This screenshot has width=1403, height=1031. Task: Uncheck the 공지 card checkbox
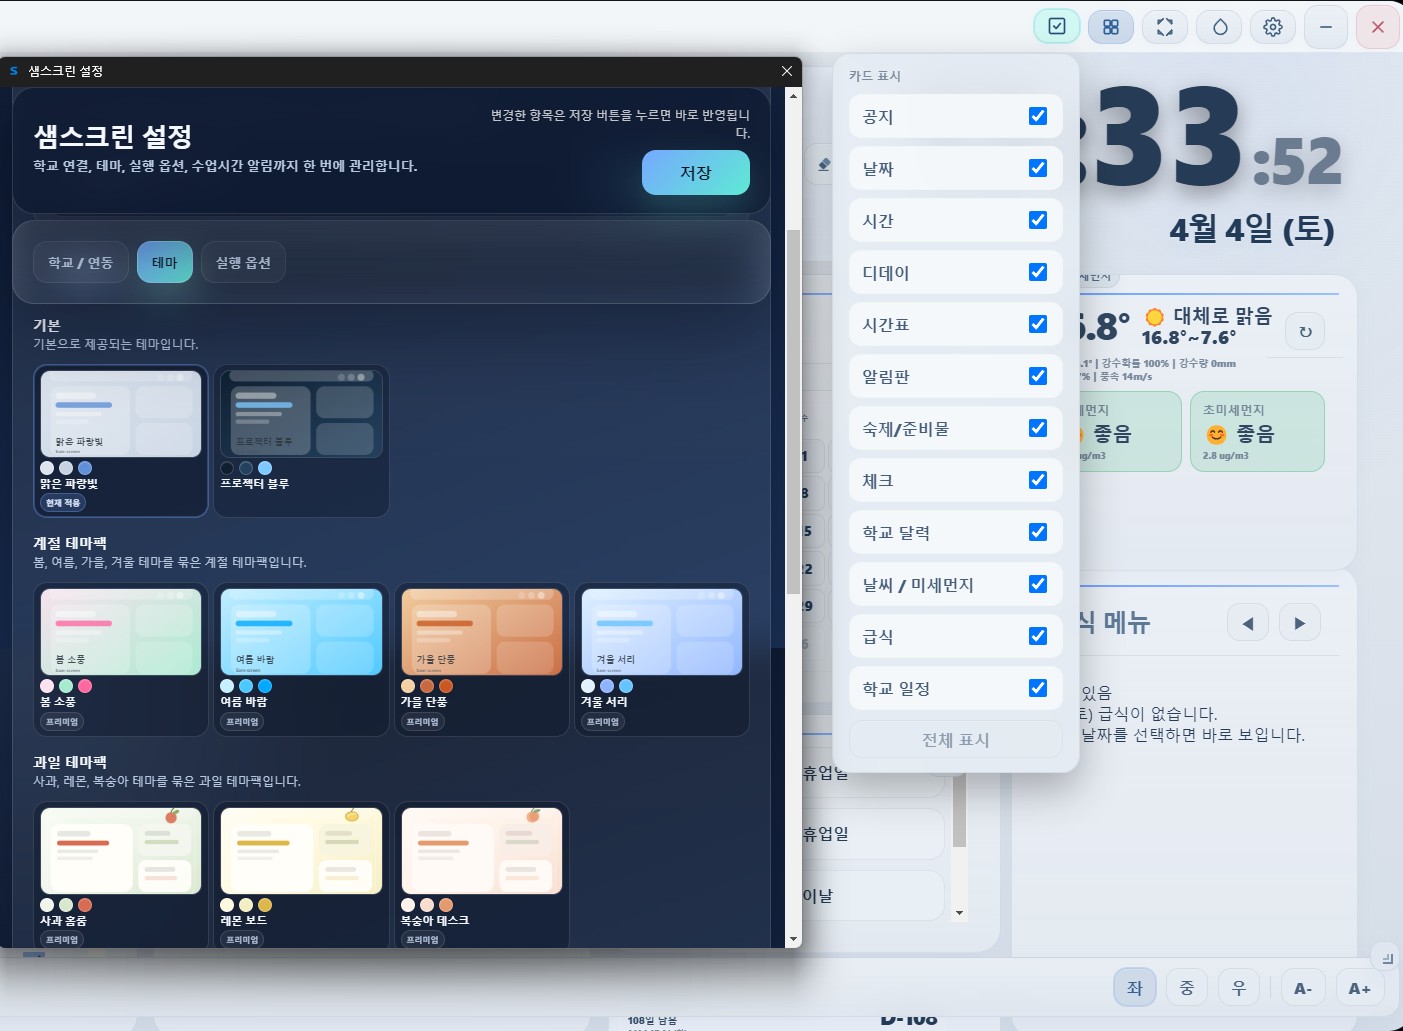[1037, 116]
